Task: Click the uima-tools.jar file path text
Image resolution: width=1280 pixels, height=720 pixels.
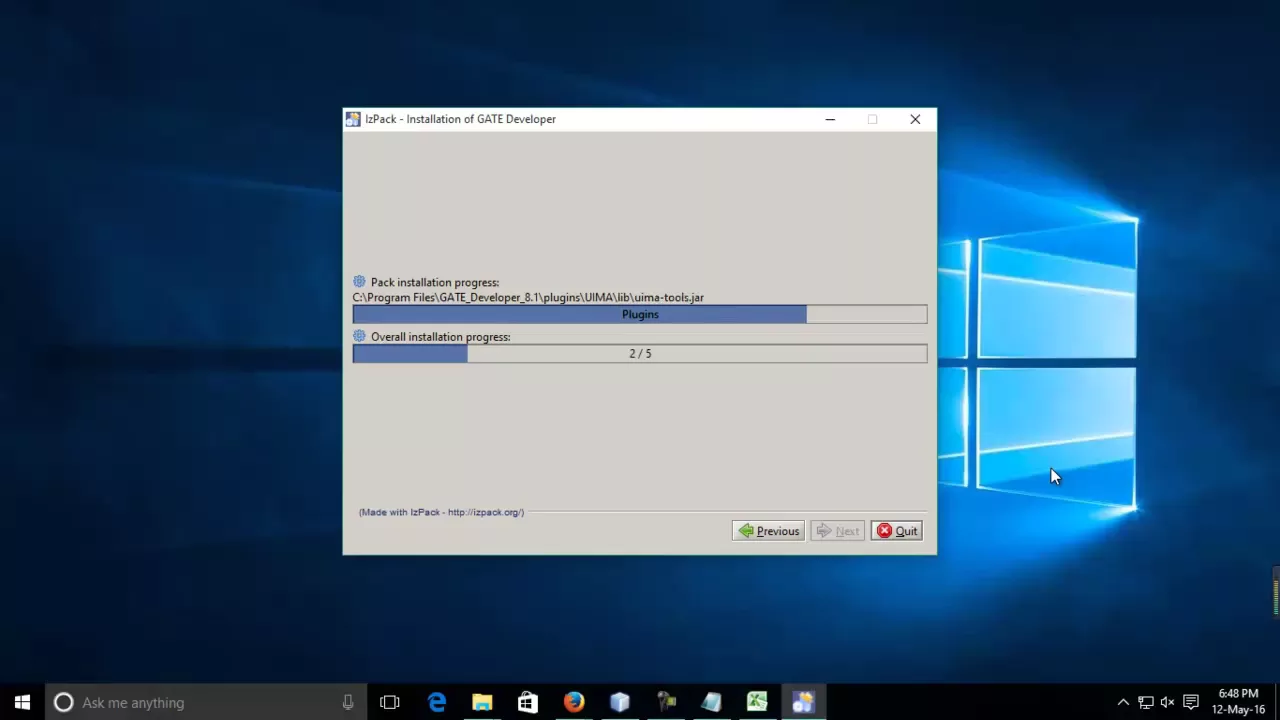Action: 528,297
